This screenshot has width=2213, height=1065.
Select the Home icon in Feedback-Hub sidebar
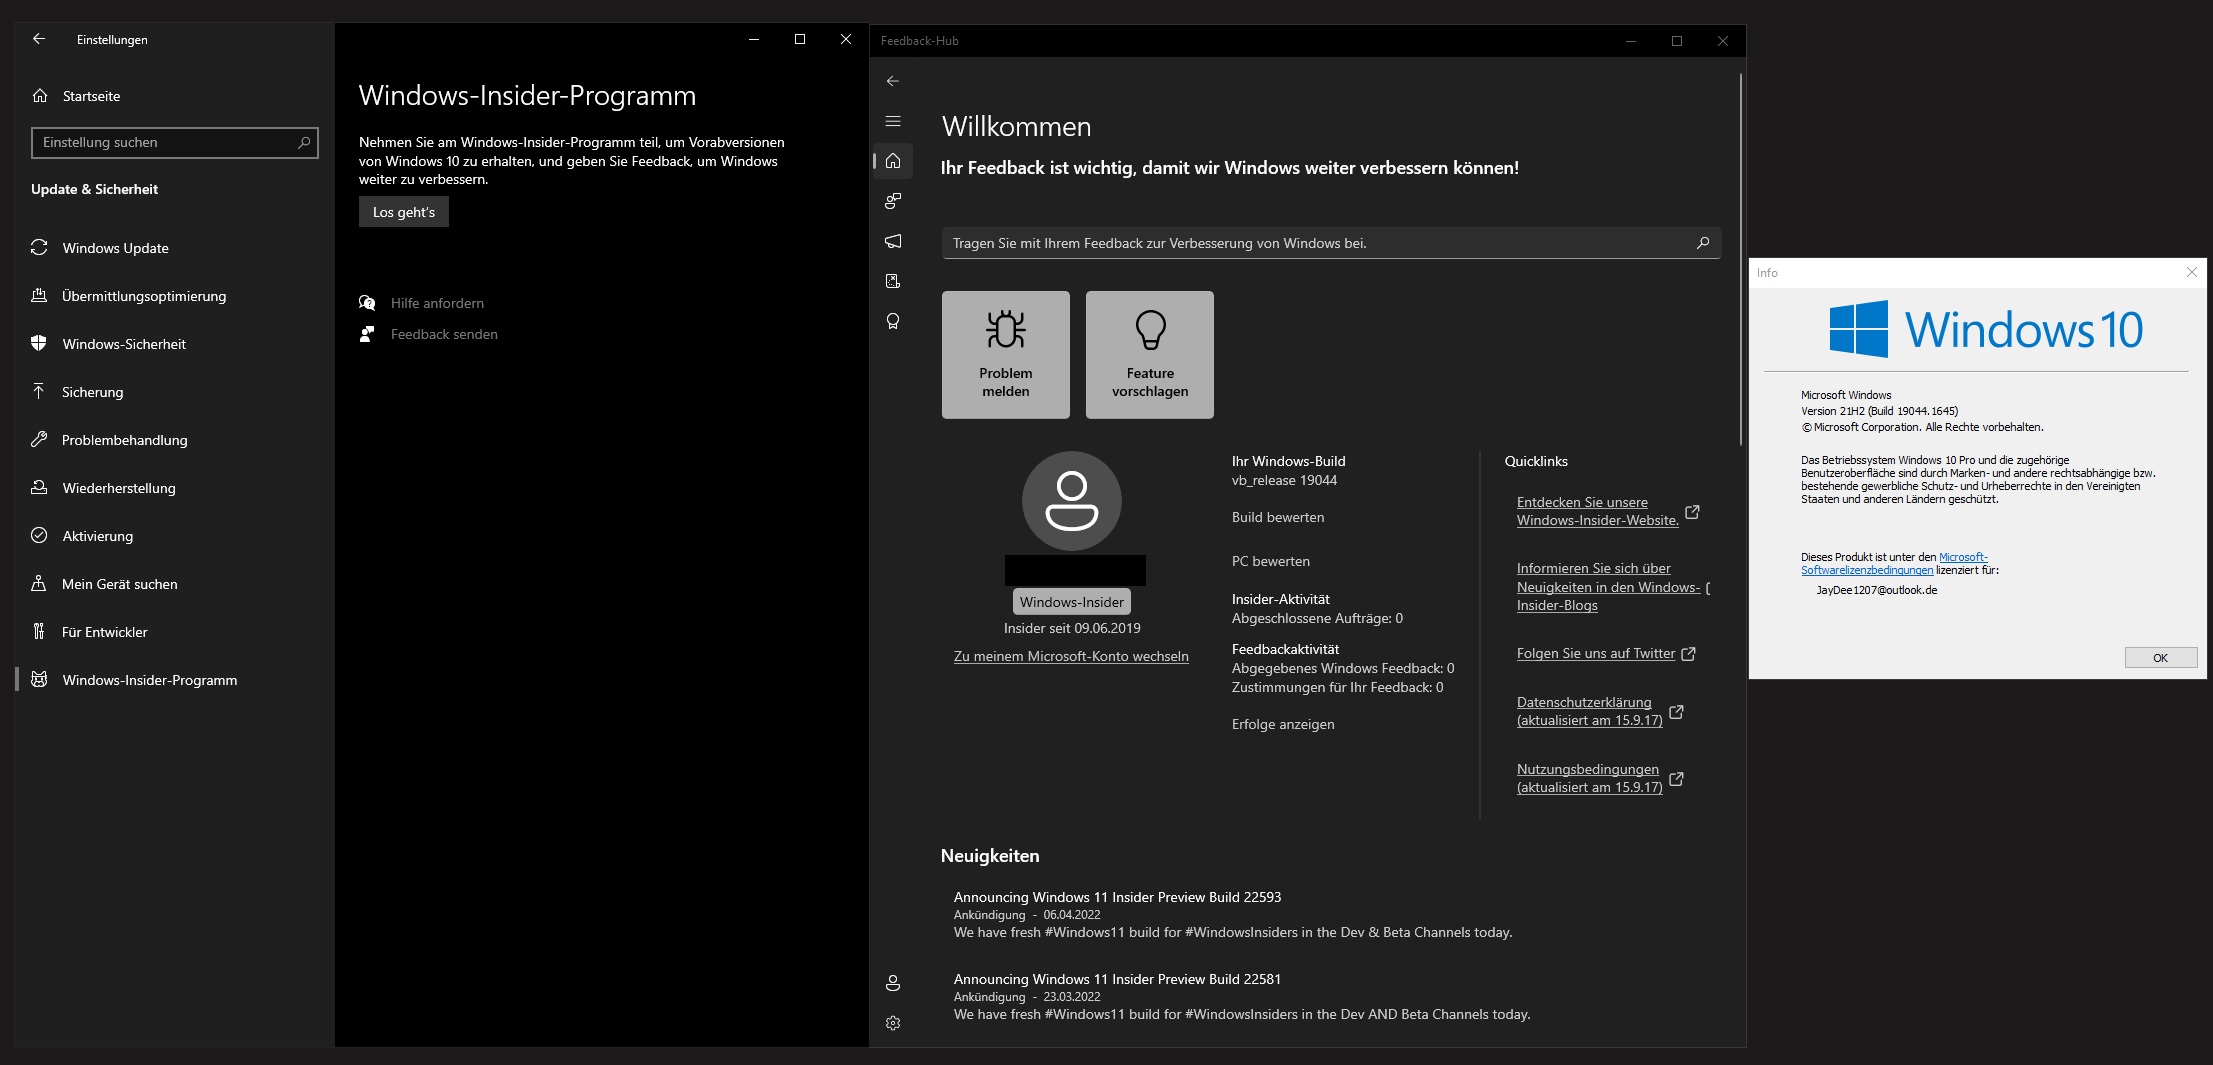pyautogui.click(x=893, y=161)
